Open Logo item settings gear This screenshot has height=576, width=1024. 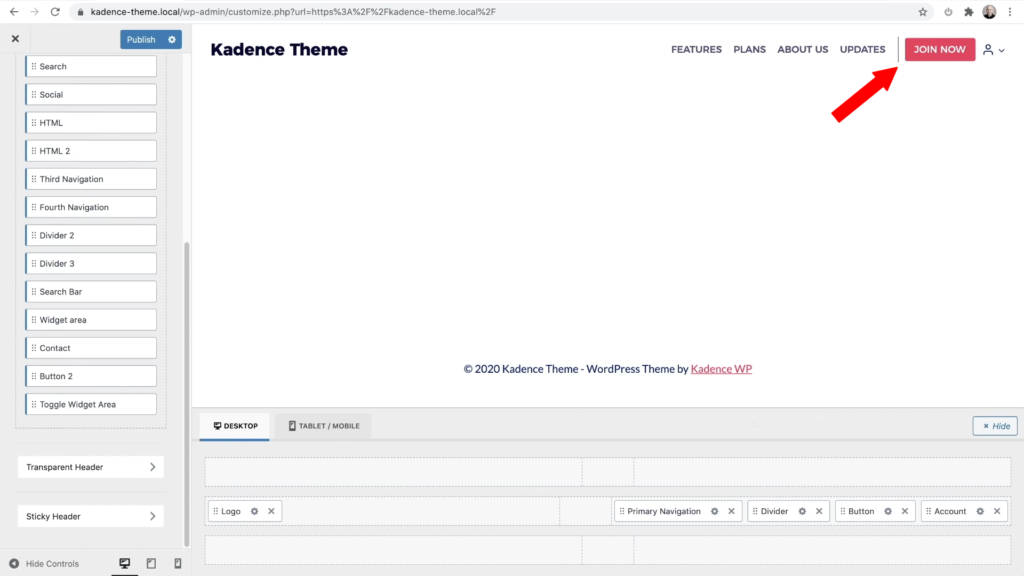[255, 511]
